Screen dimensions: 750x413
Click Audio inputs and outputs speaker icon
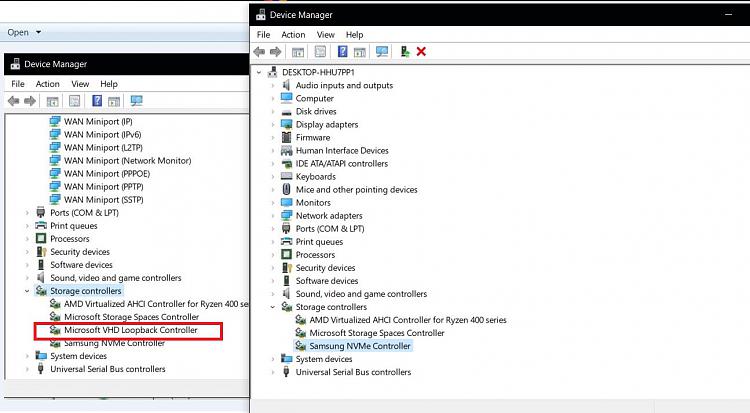pyautogui.click(x=286, y=85)
